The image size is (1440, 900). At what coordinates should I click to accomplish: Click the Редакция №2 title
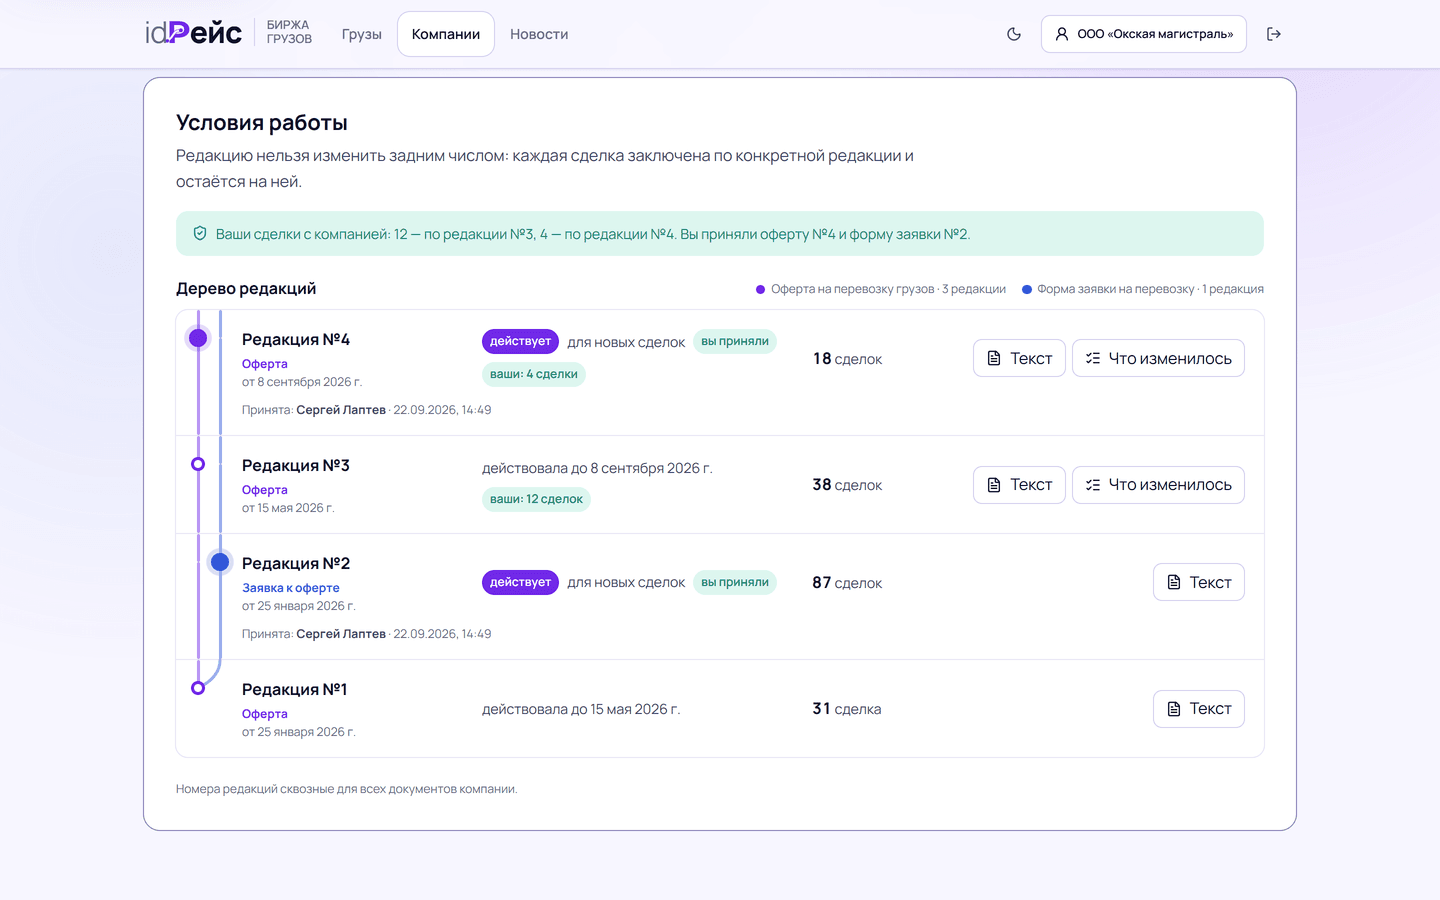296,564
